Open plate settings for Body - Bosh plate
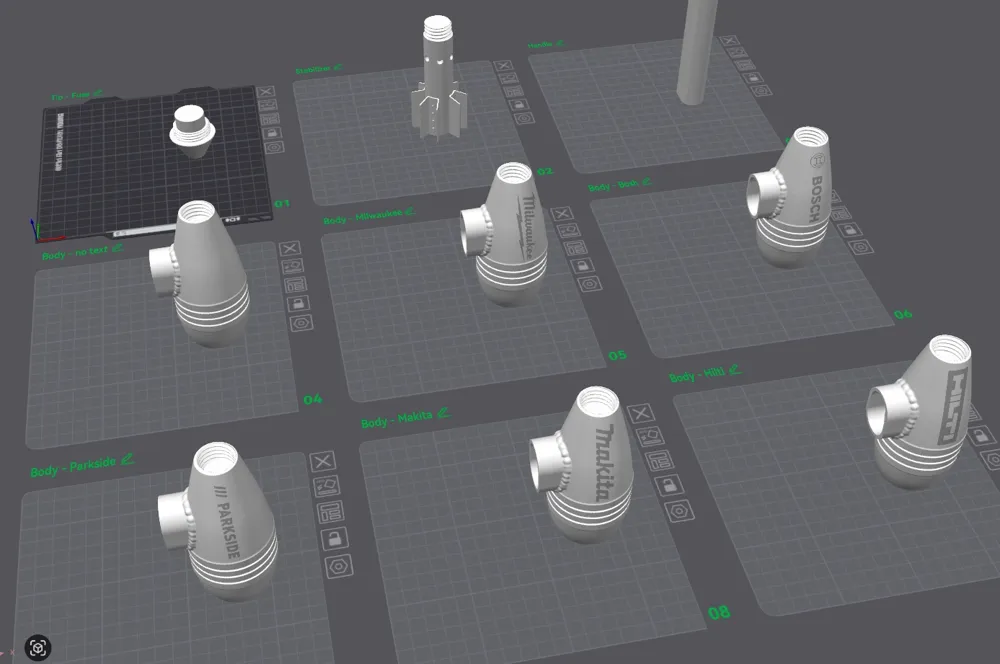Image resolution: width=1000 pixels, height=664 pixels. pyautogui.click(x=861, y=247)
